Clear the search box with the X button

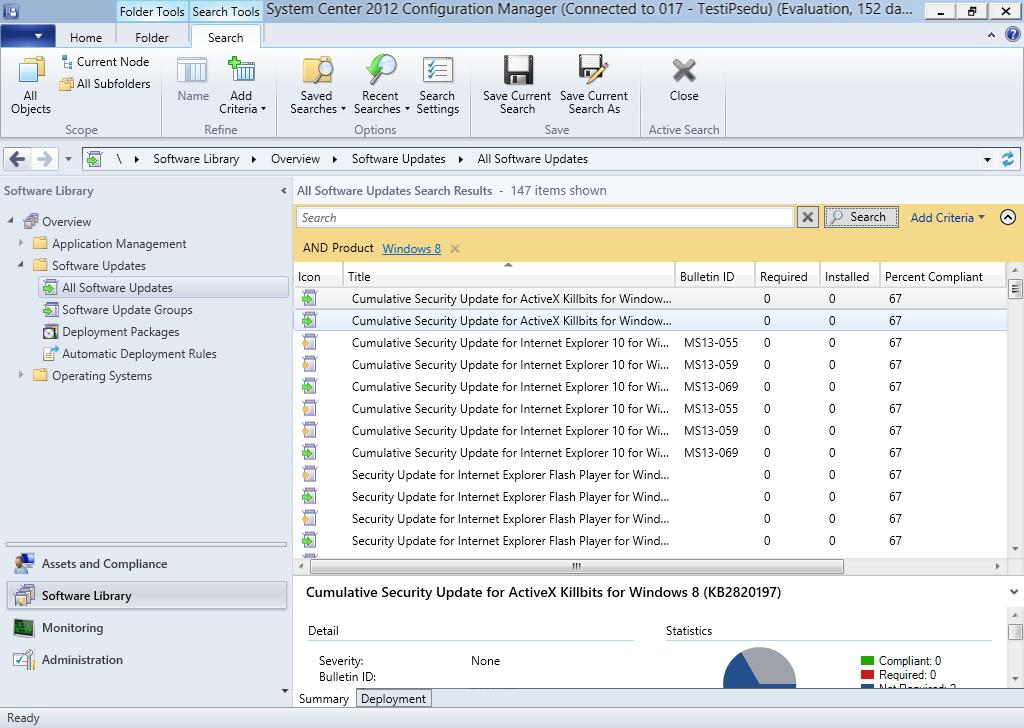point(808,217)
